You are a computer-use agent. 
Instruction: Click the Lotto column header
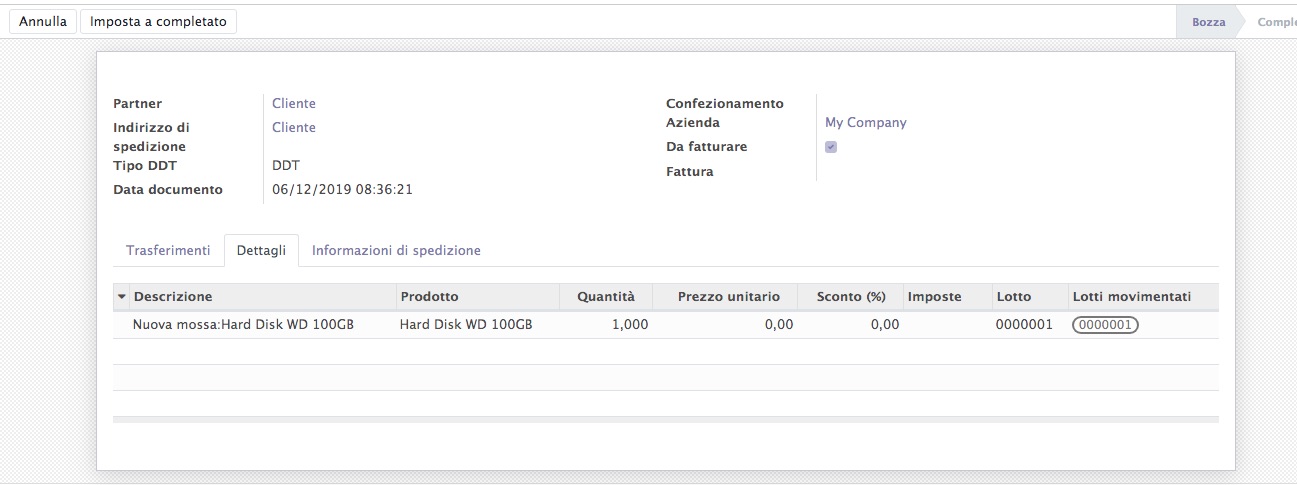click(x=1028, y=297)
